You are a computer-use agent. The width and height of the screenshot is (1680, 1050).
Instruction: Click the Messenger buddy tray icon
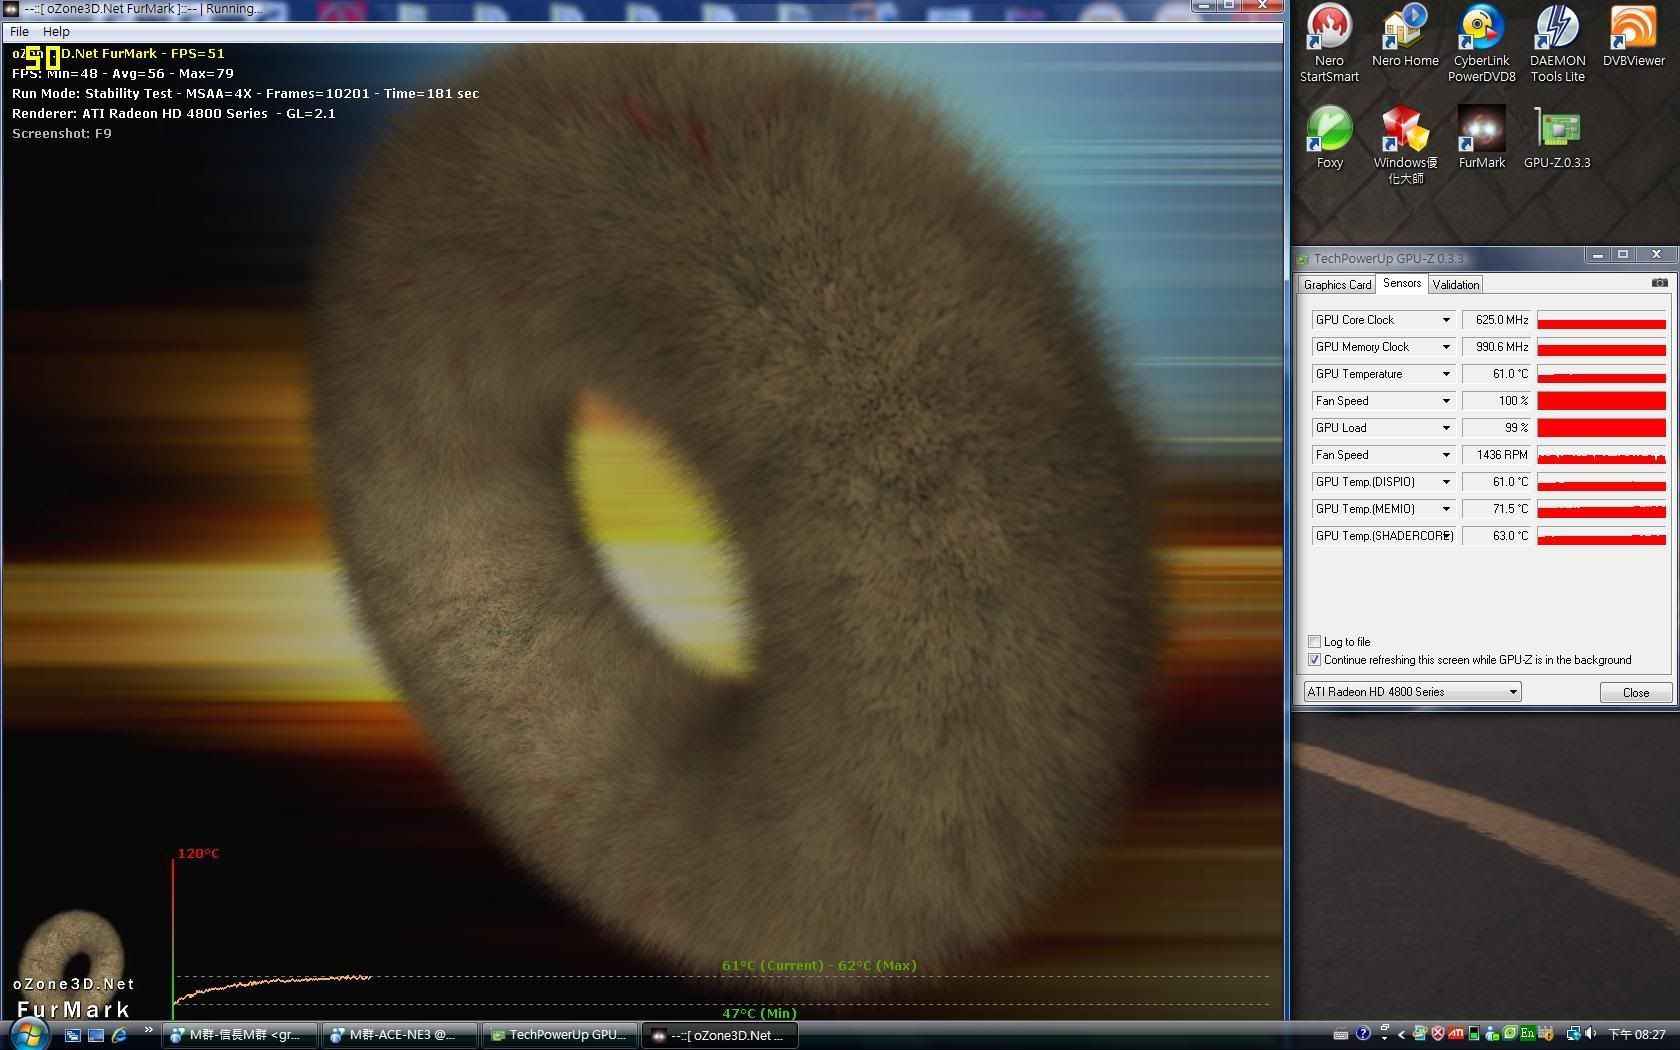(x=1492, y=1034)
